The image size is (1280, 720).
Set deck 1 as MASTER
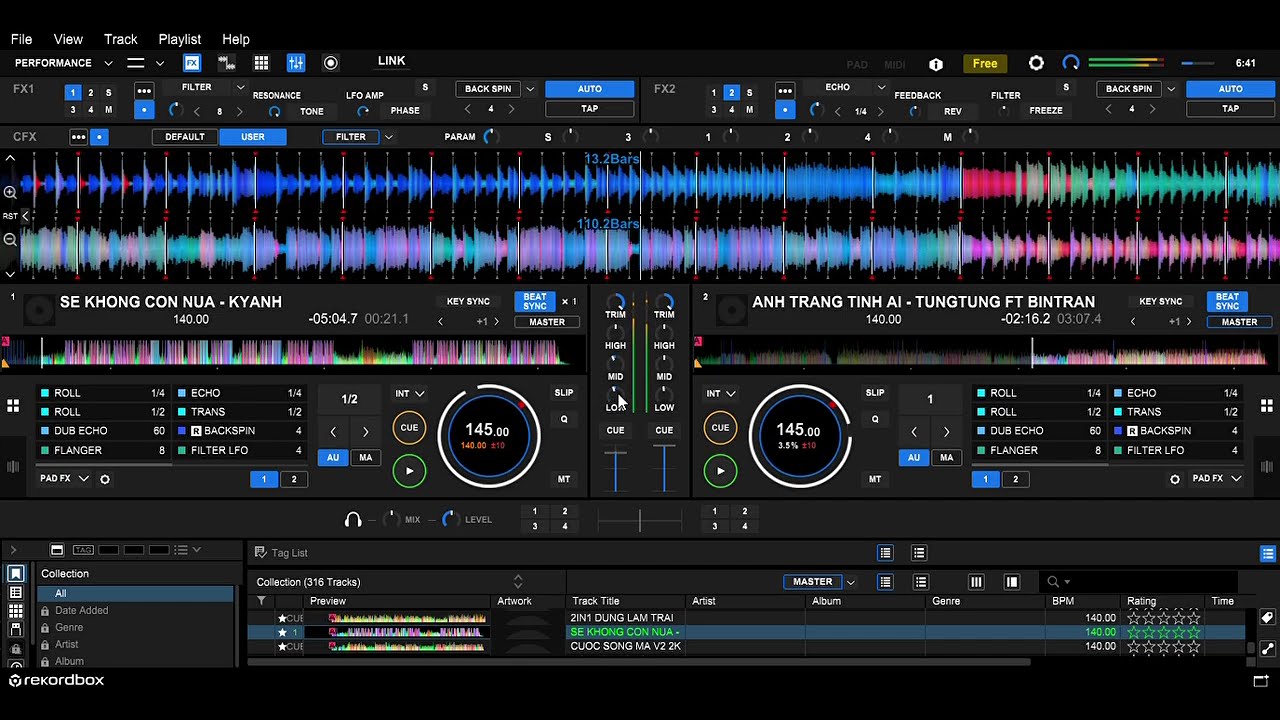pos(547,322)
